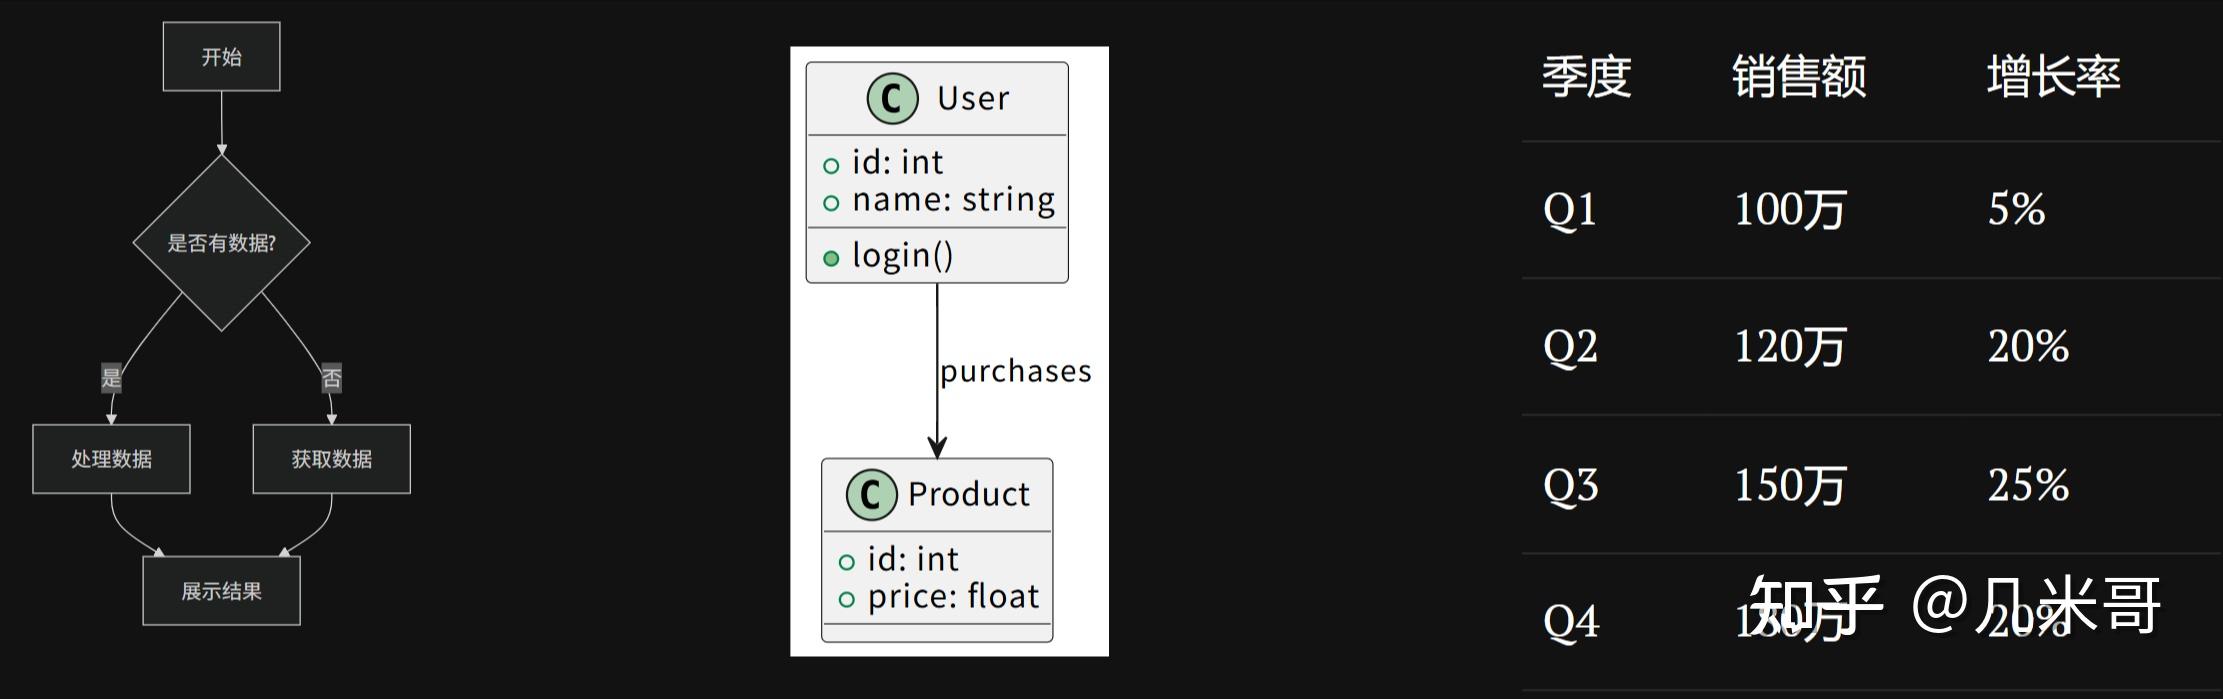Select the green login() method bullet

point(831,258)
